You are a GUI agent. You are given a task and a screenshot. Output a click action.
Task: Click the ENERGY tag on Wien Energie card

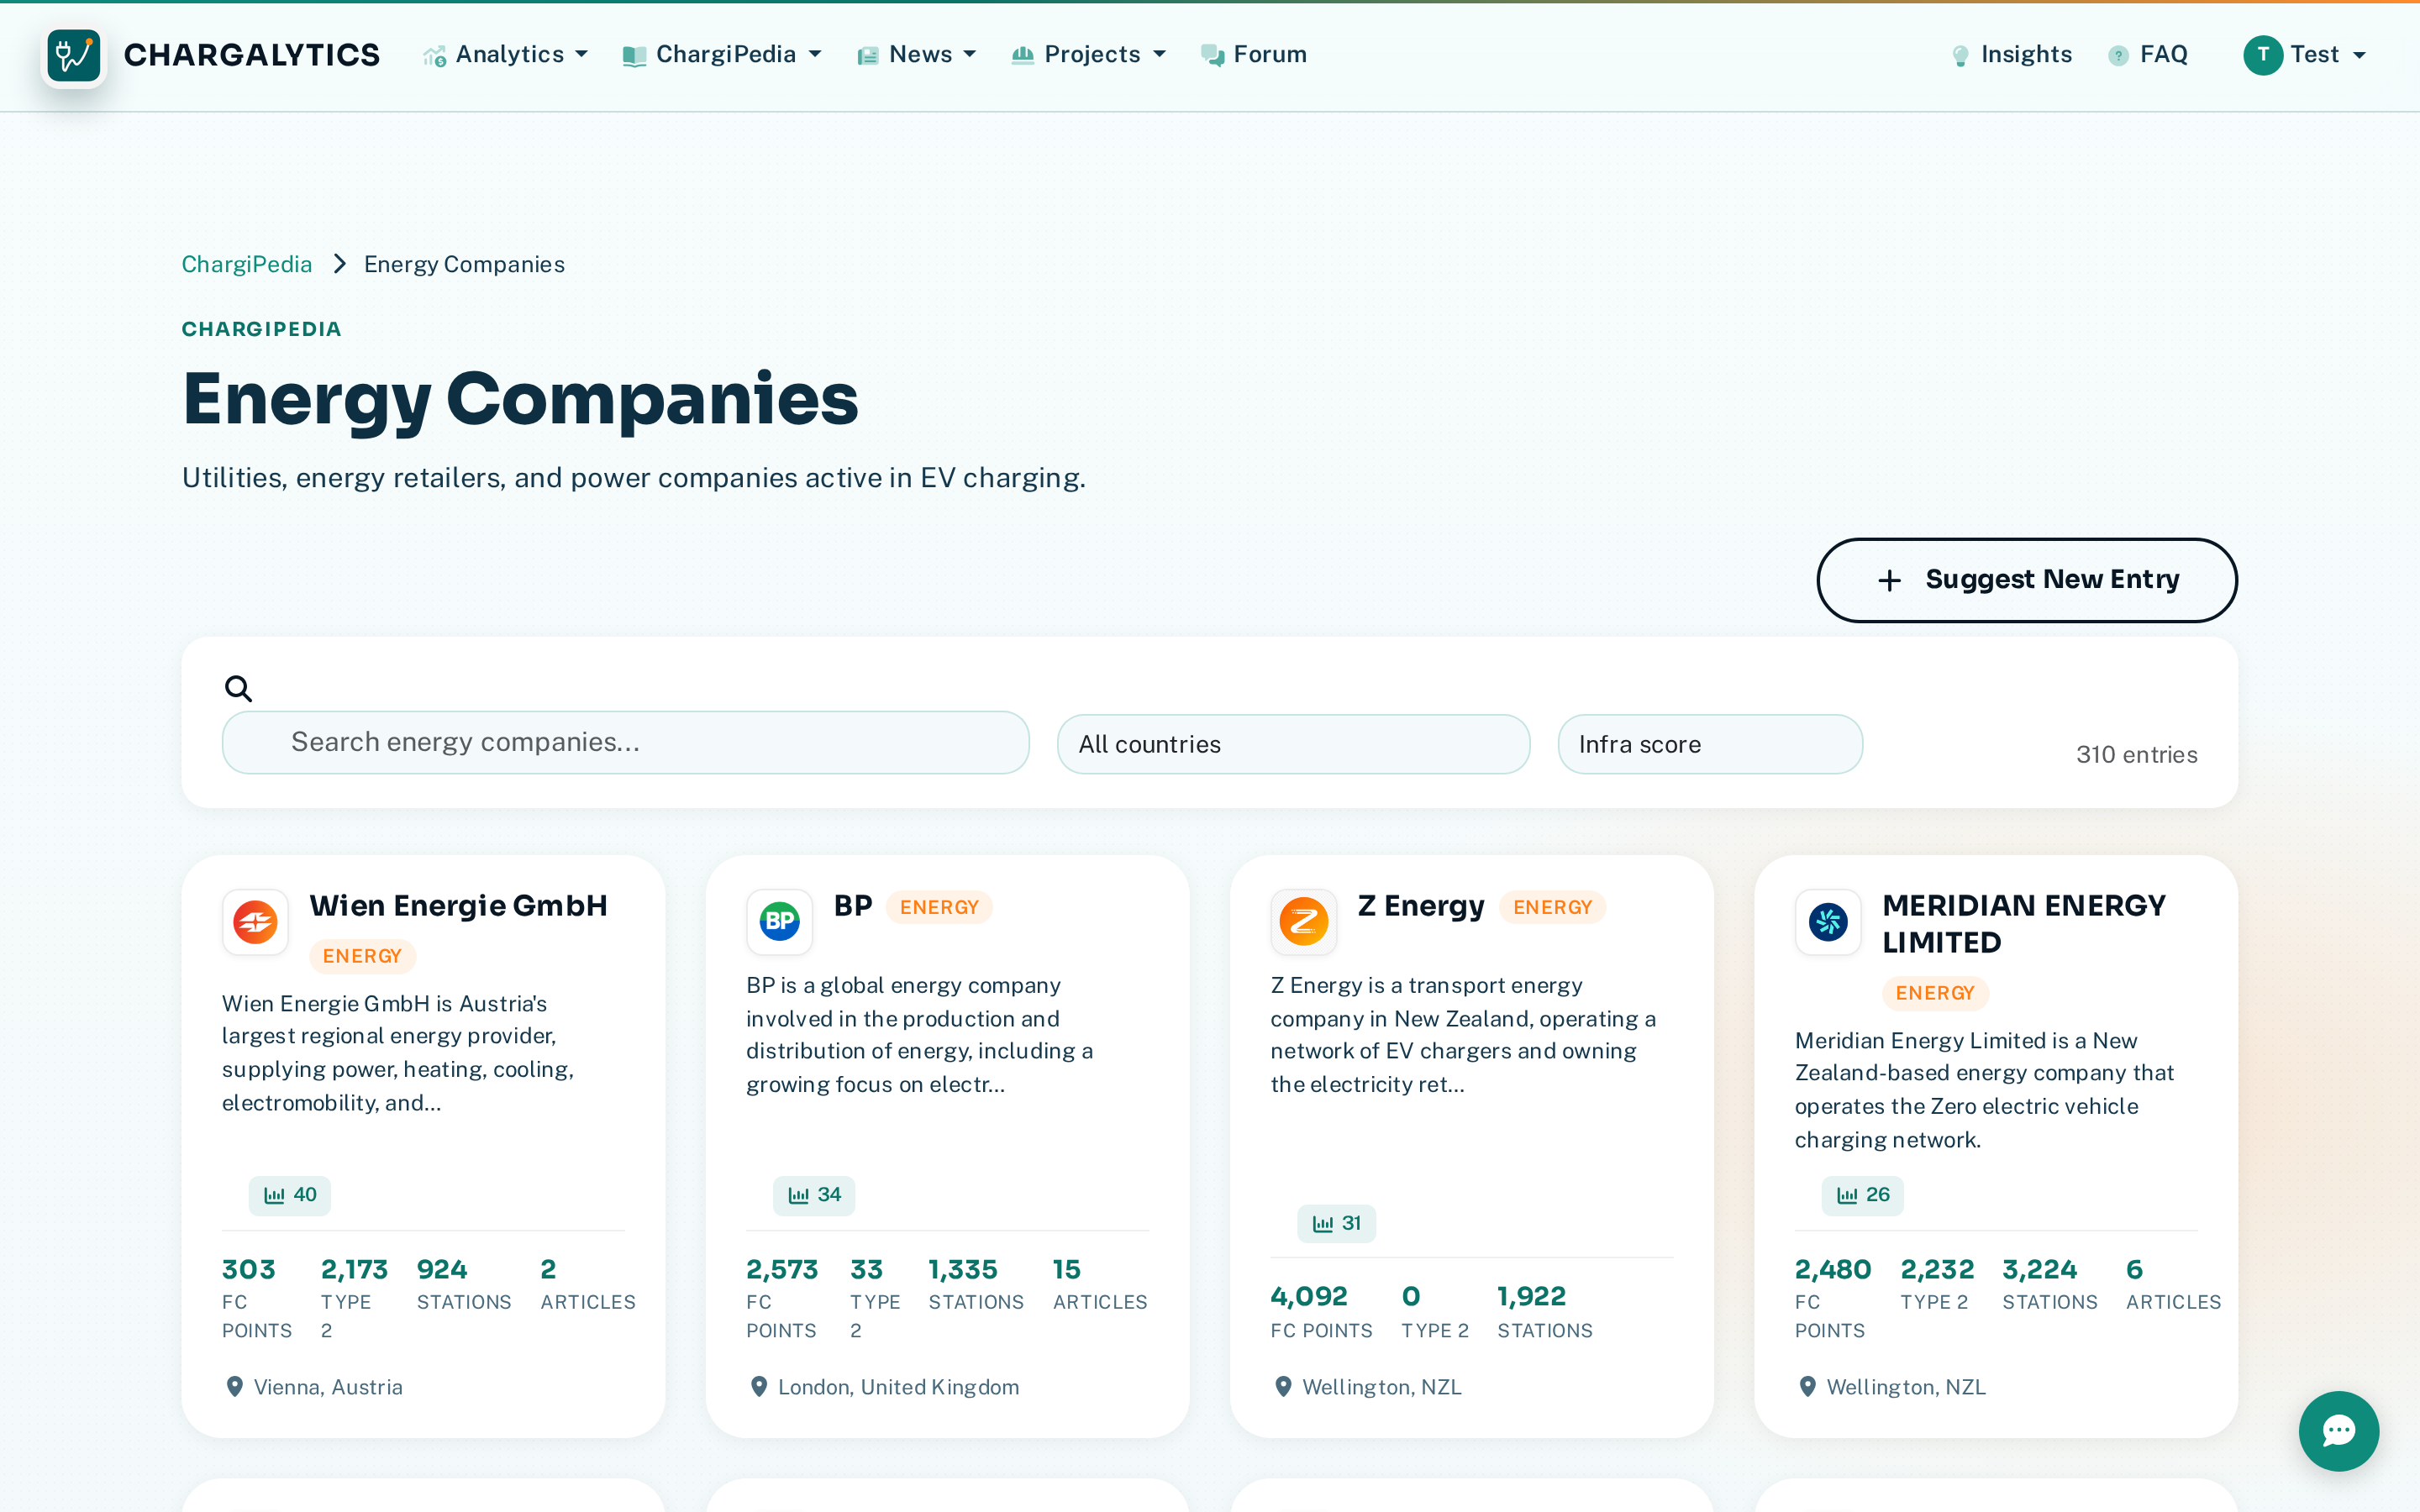click(362, 956)
